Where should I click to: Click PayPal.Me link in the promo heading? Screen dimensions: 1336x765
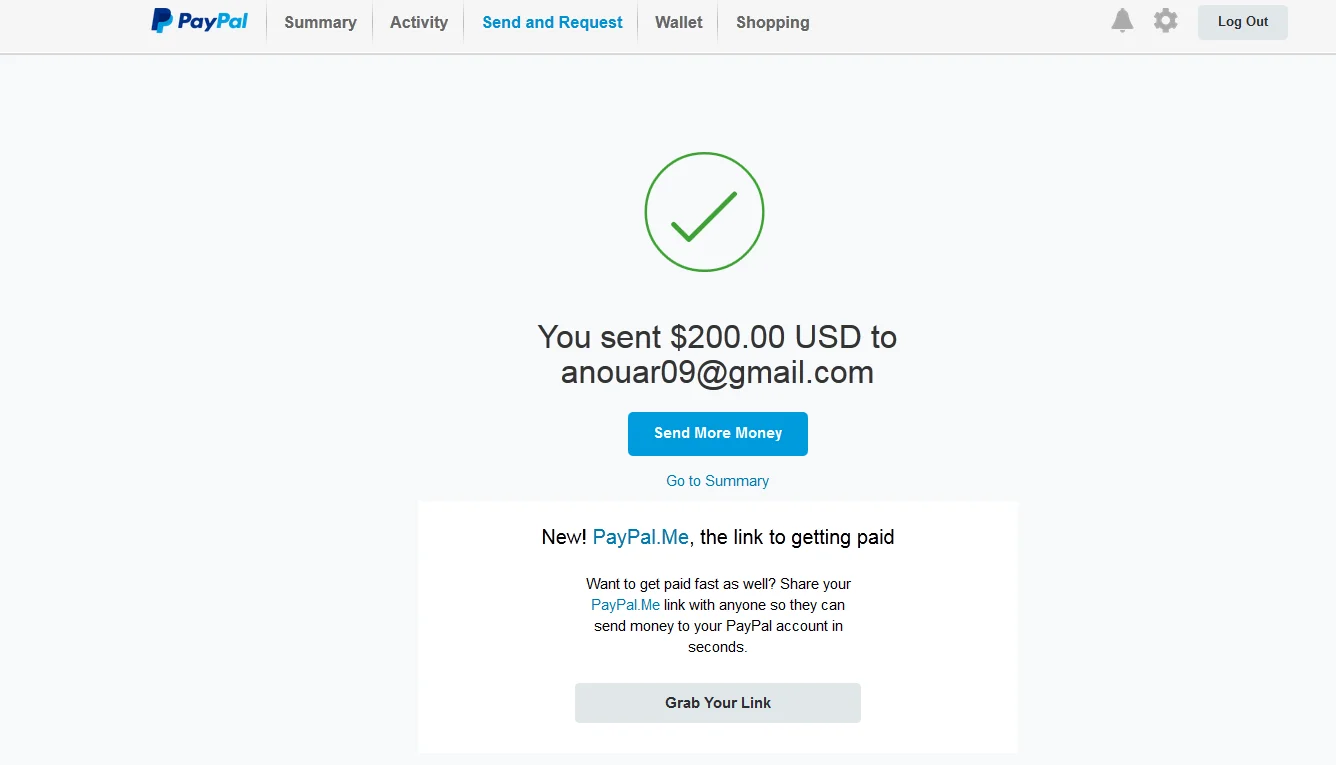pyautogui.click(x=641, y=537)
